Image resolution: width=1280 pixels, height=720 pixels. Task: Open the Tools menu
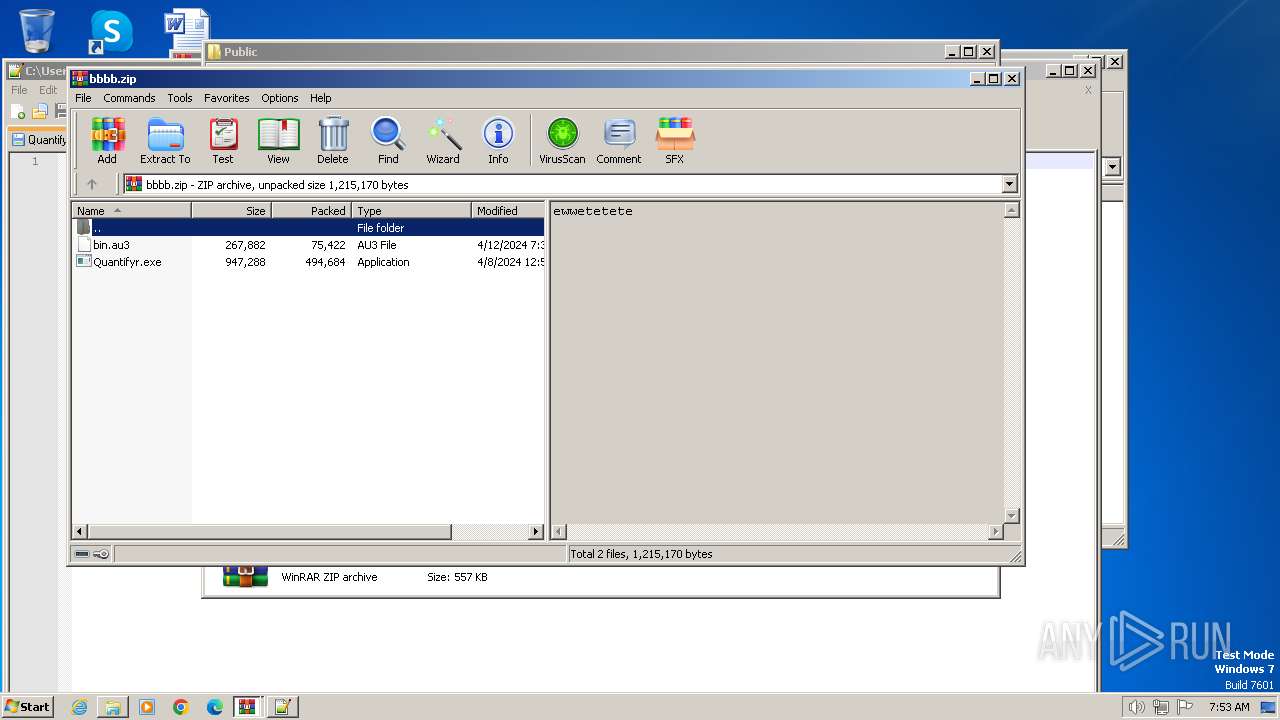[x=180, y=98]
